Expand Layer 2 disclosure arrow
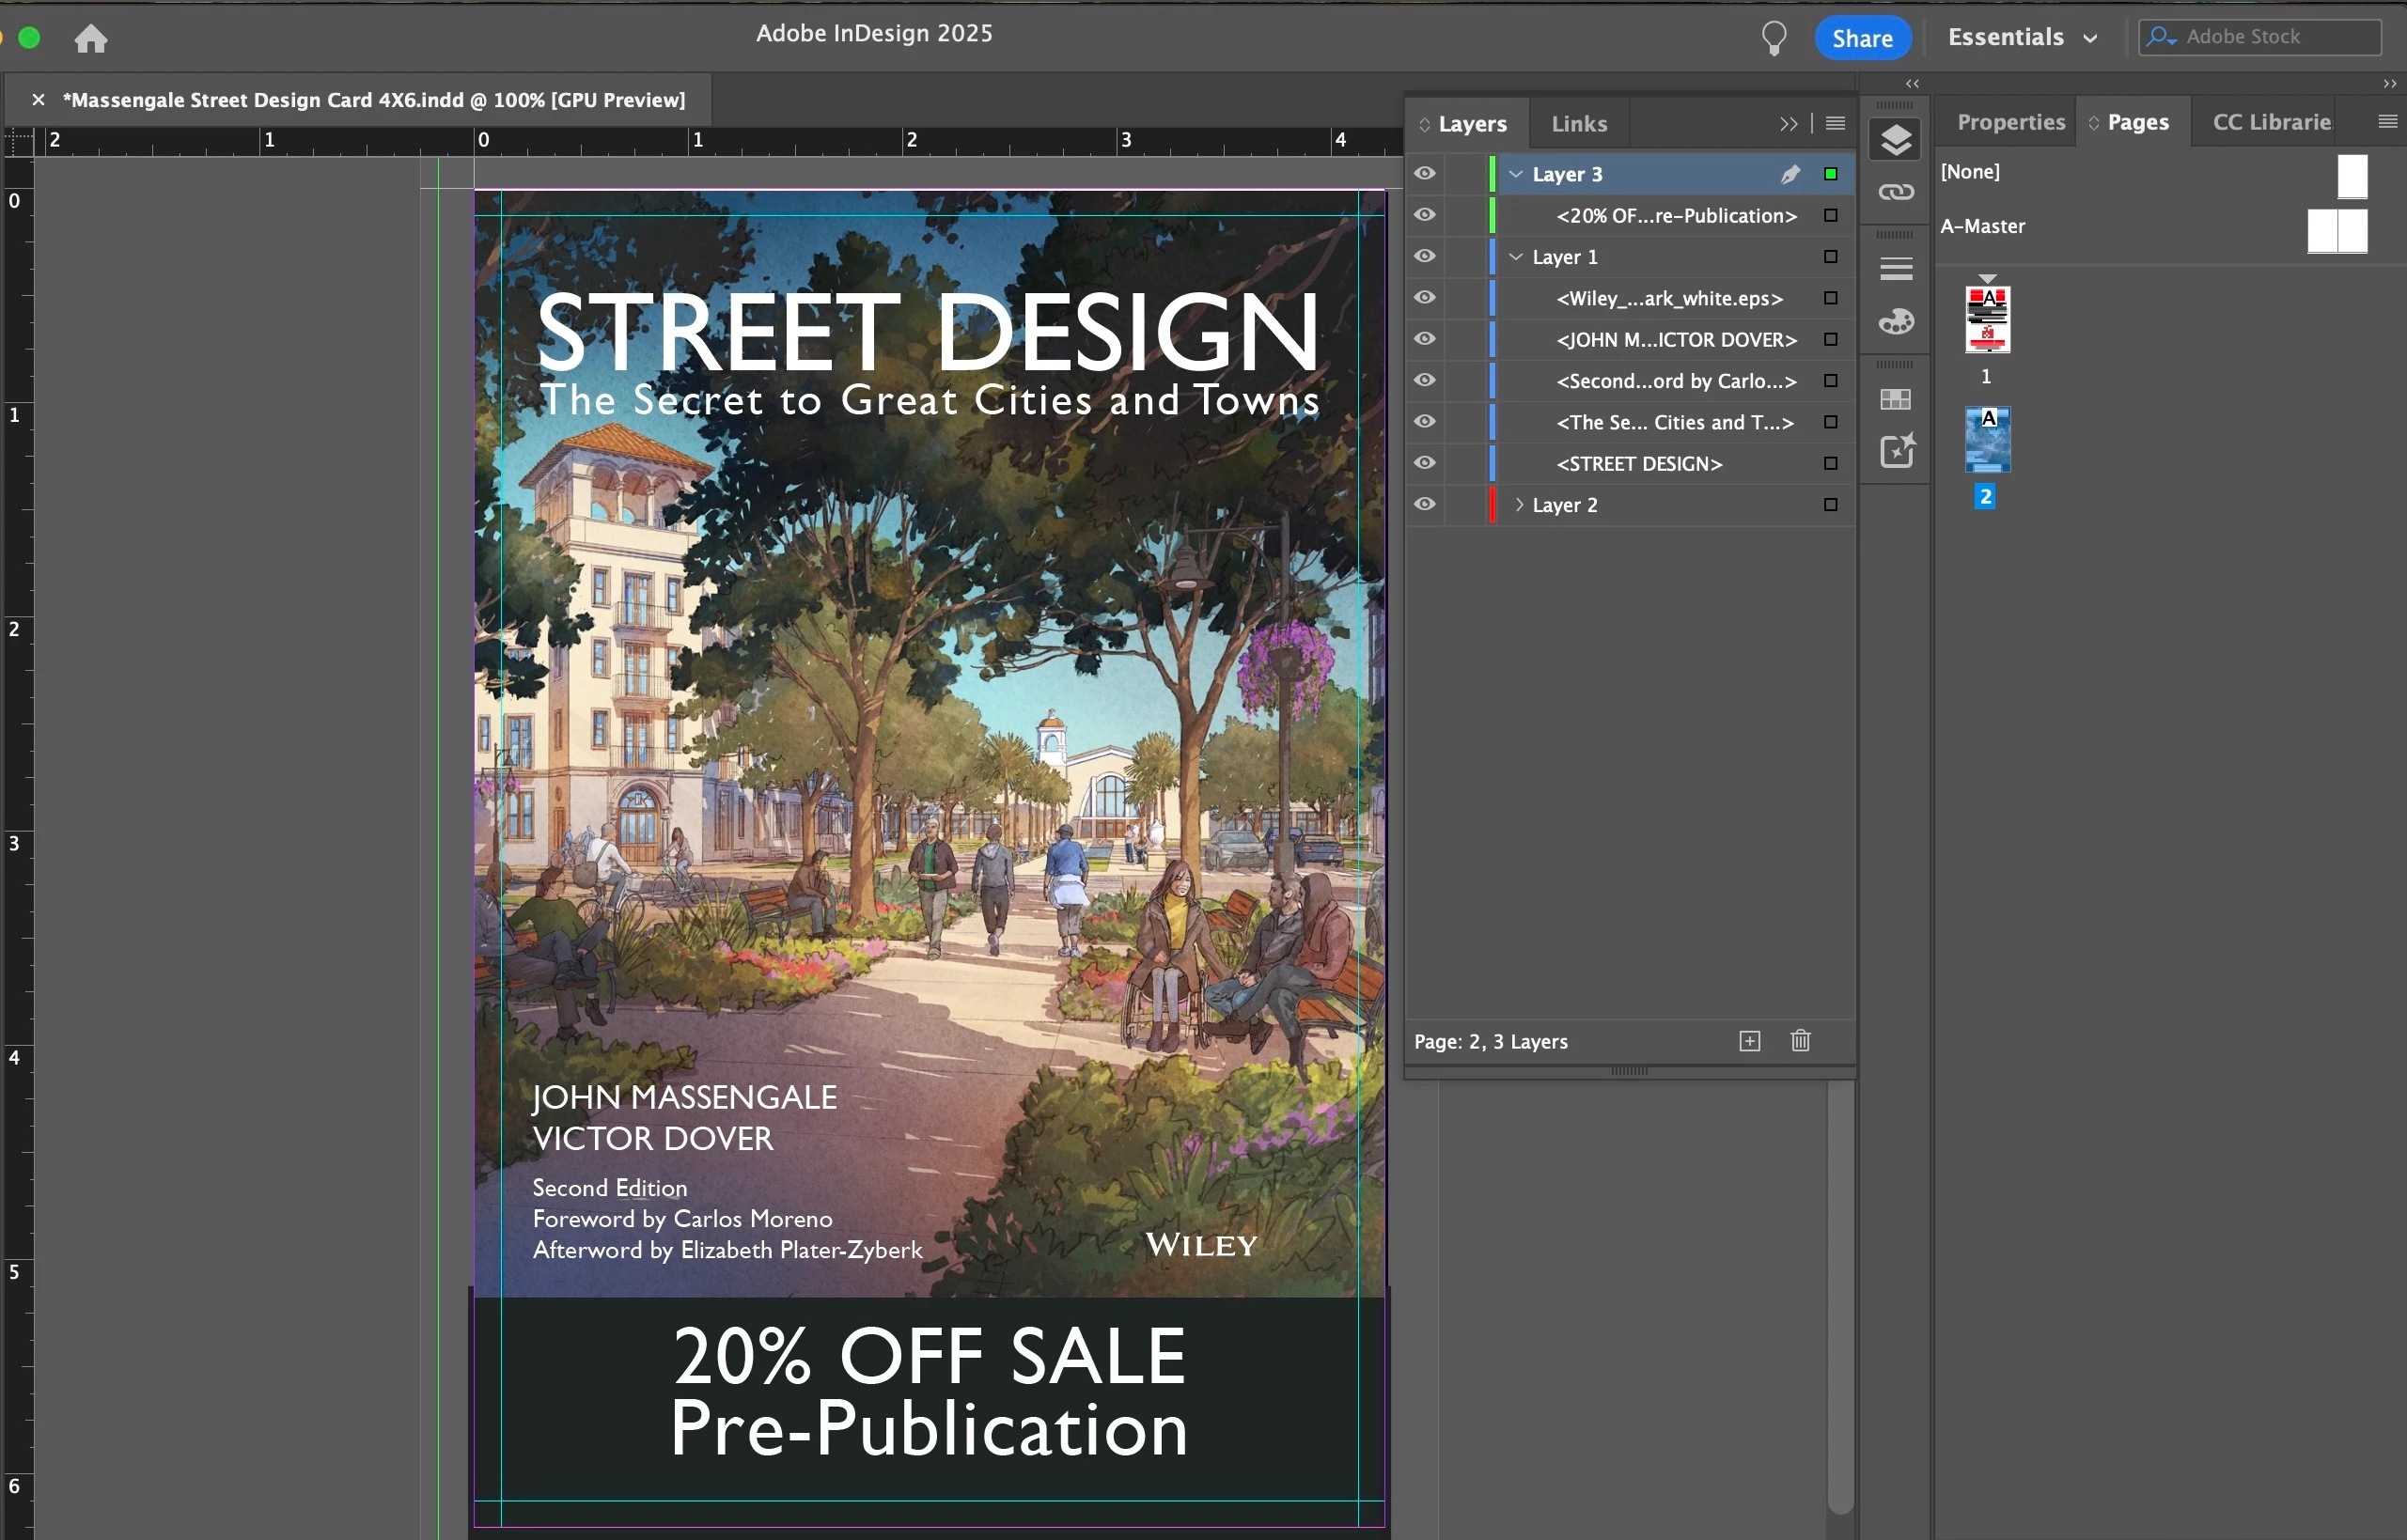This screenshot has width=2407, height=1540. 1519,504
